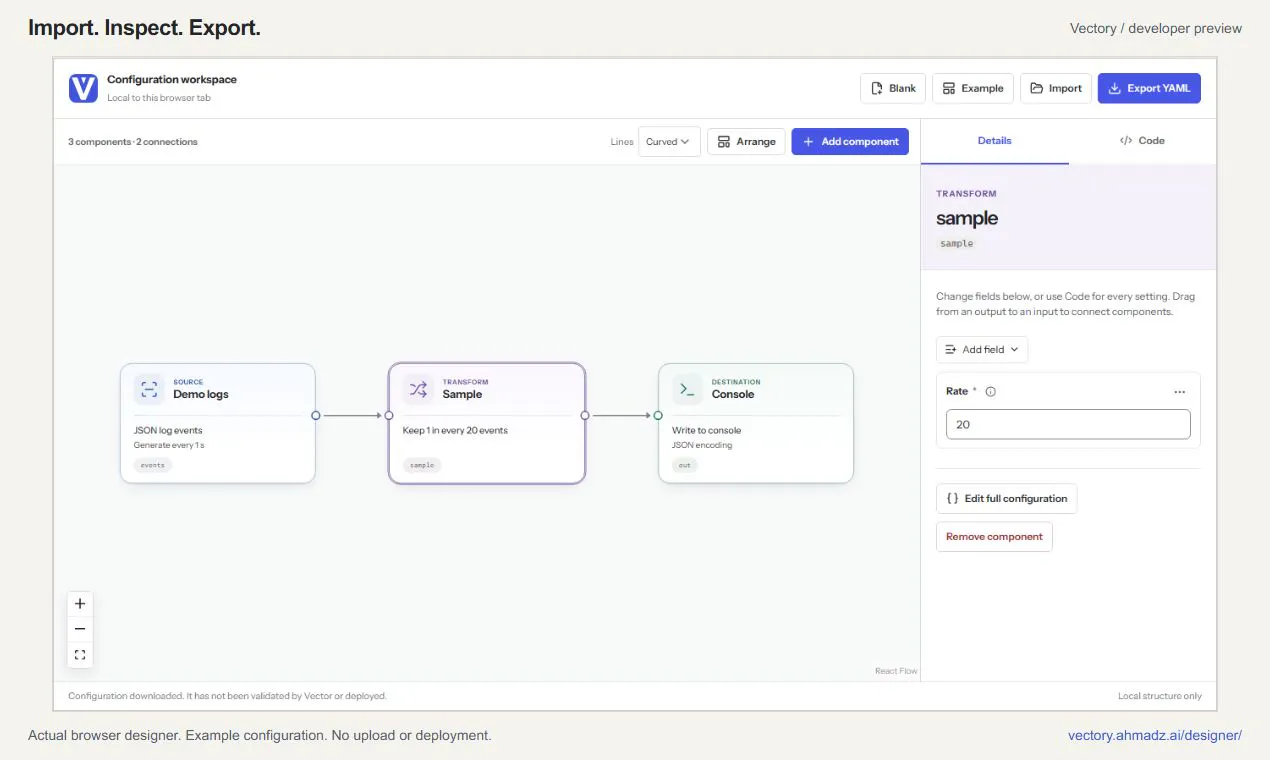Click the 'Configuration downloaded' status message
The image size is (1270, 760).
227,696
